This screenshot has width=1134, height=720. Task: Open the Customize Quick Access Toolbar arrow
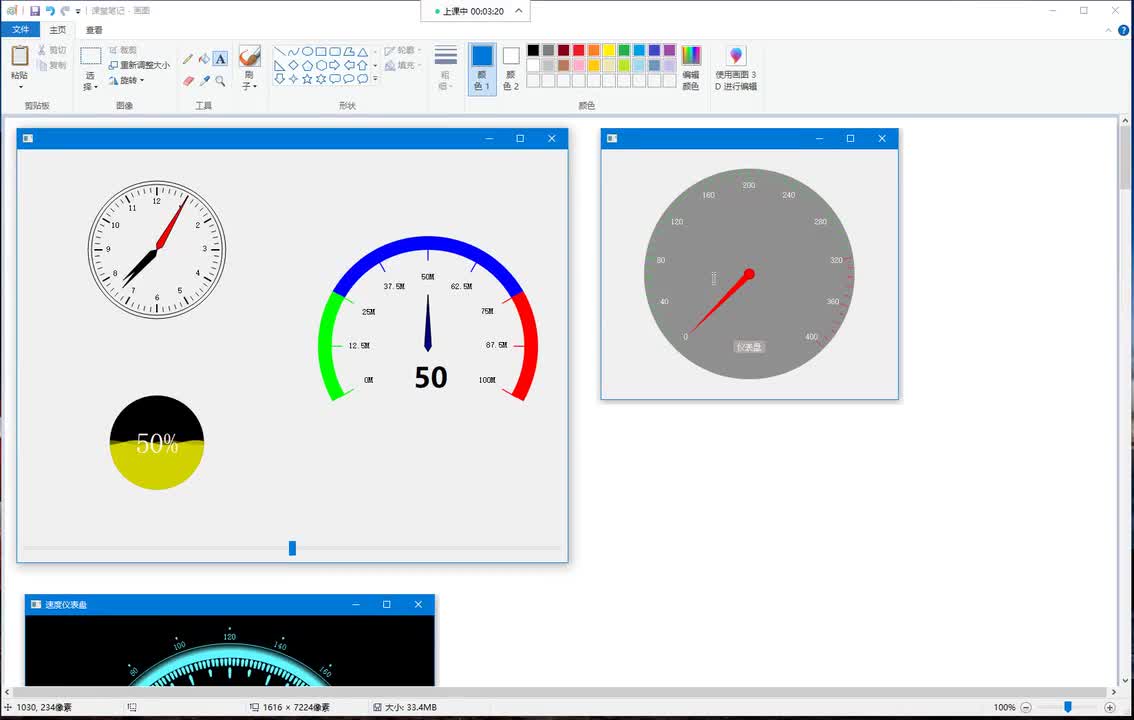[x=78, y=11]
